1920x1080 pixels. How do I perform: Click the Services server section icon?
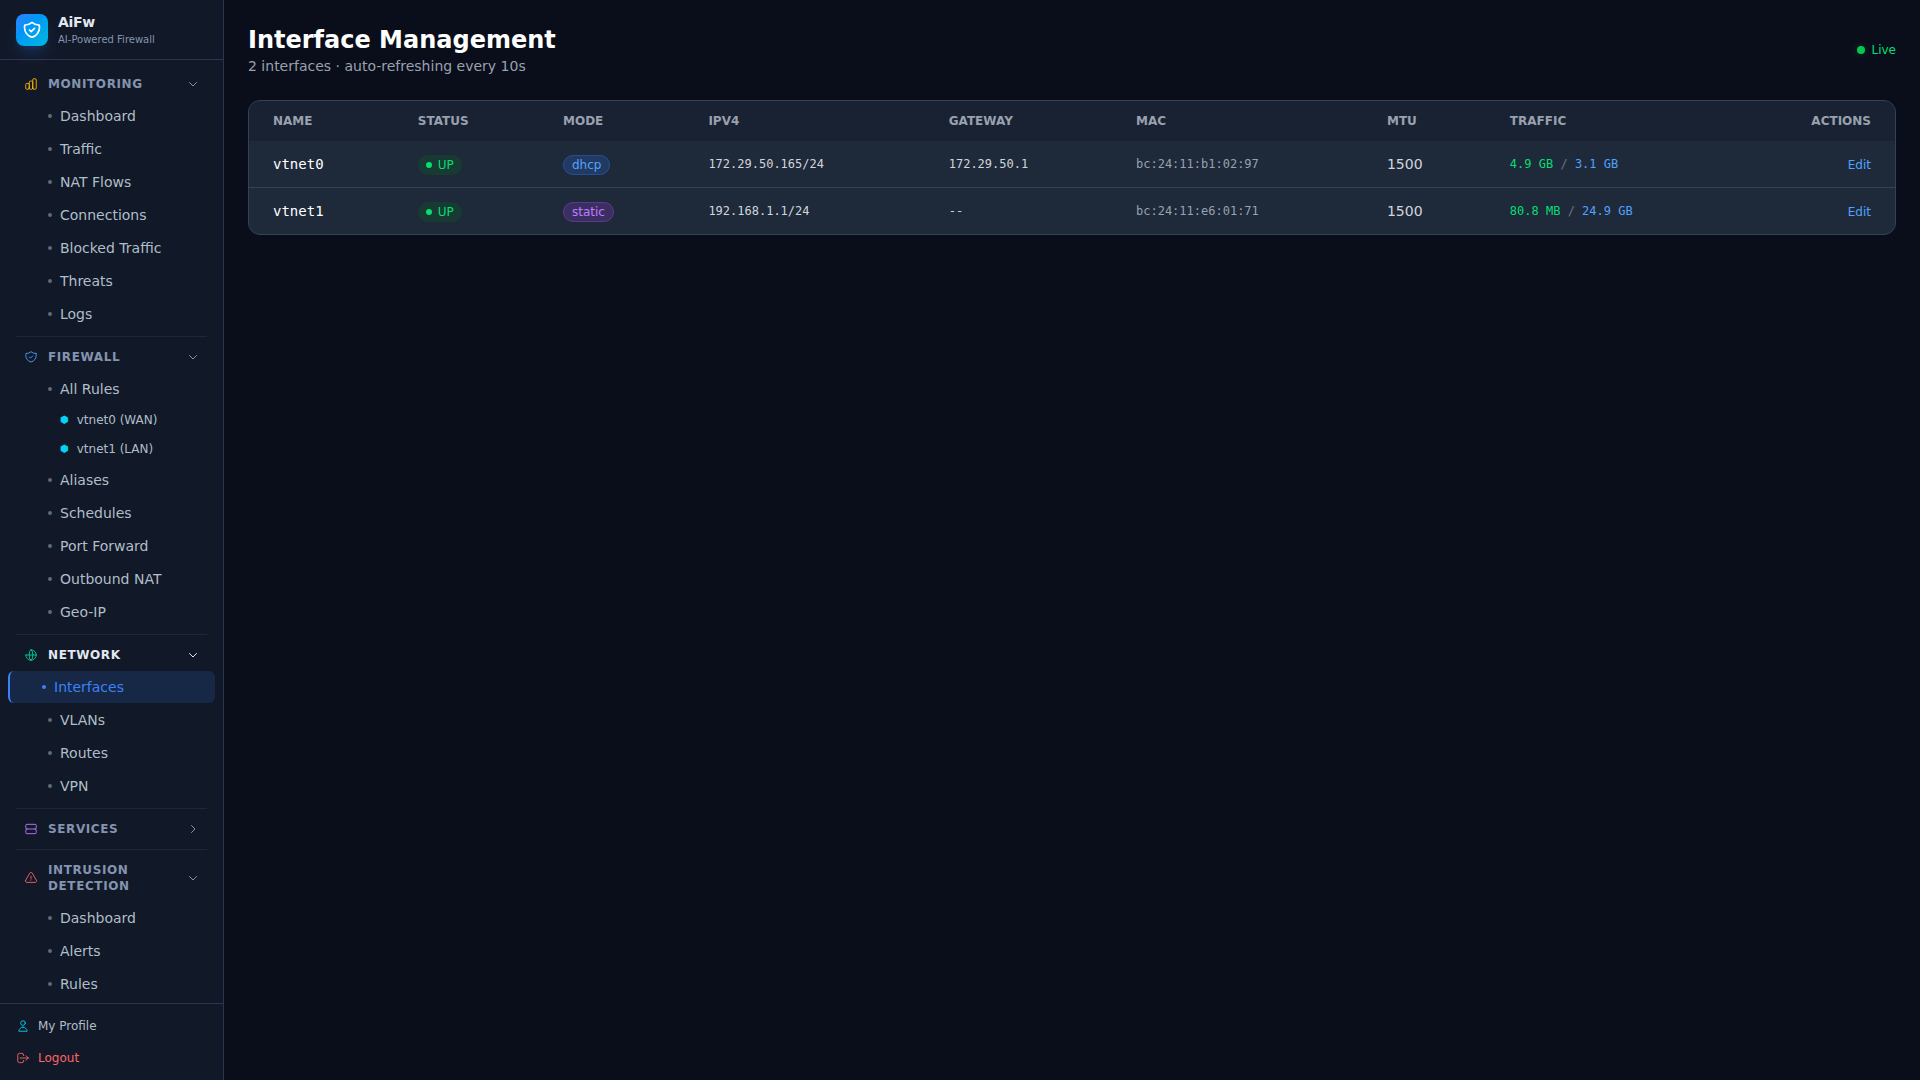(x=31, y=829)
